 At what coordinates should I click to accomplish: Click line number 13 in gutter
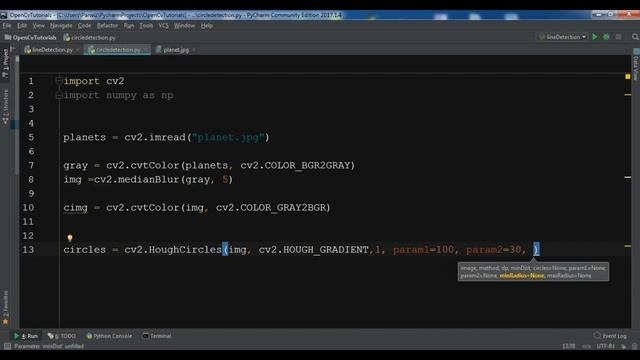coord(28,250)
